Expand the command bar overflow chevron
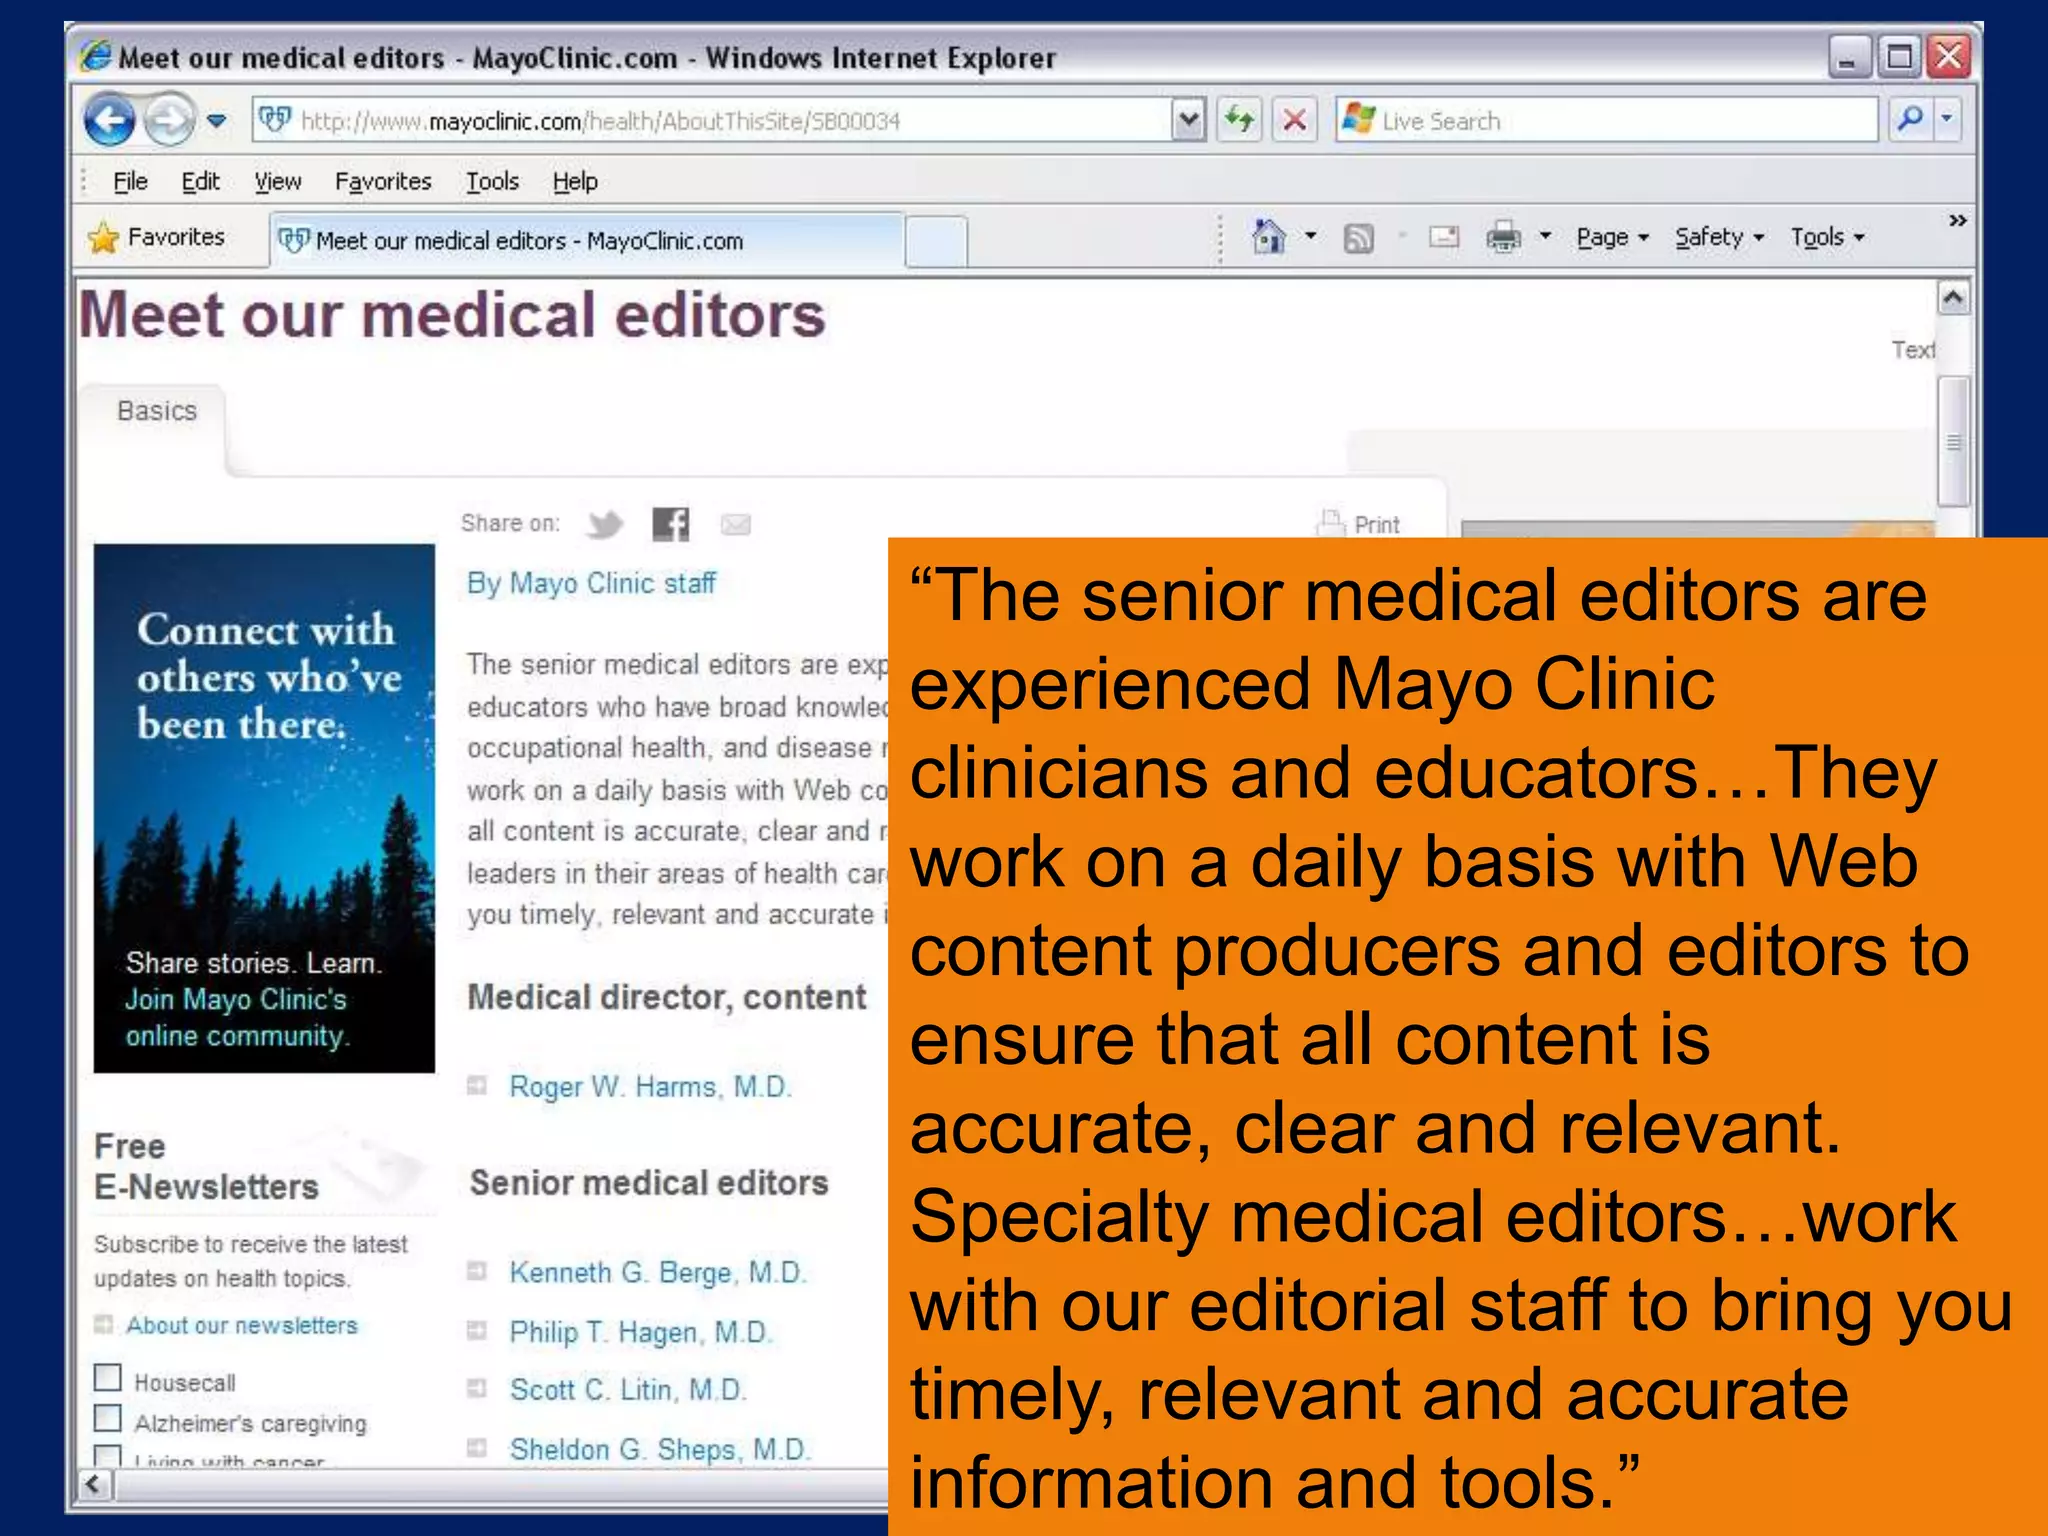This screenshot has width=2048, height=1536. pos(1957,220)
